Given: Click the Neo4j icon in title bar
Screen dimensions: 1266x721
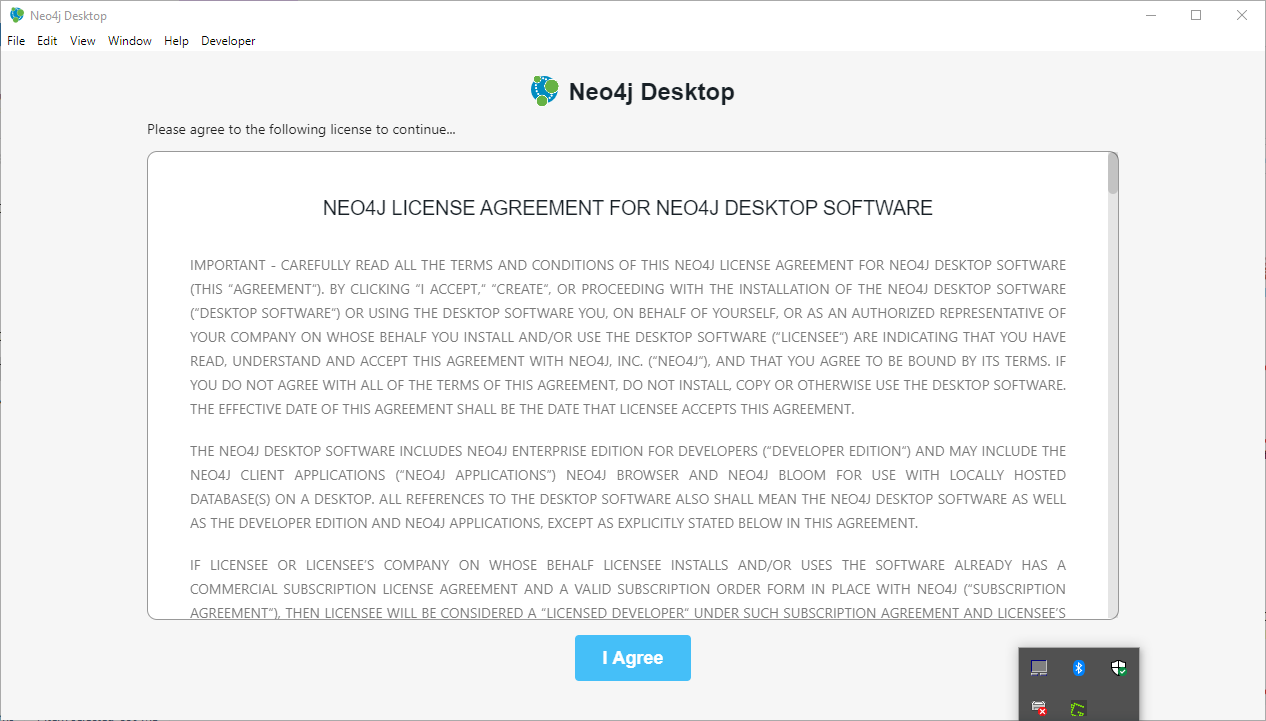Looking at the screenshot, I should [17, 15].
